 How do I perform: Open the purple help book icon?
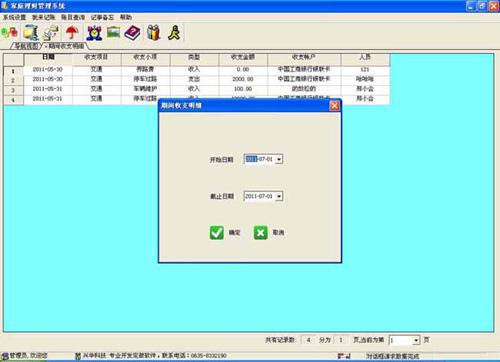coord(133,33)
